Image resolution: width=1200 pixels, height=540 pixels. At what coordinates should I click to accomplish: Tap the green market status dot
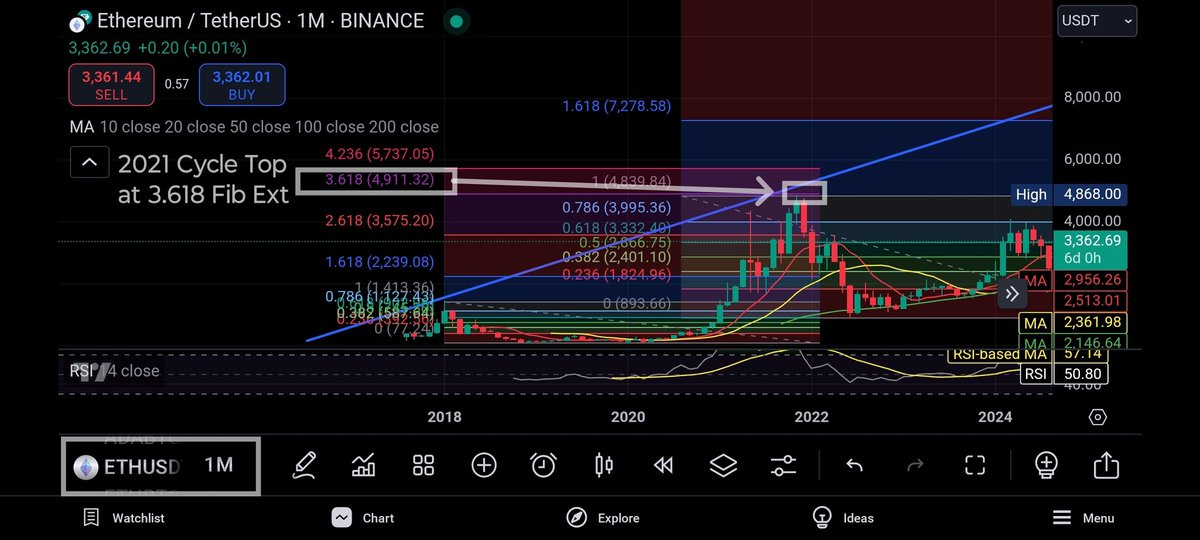click(456, 20)
